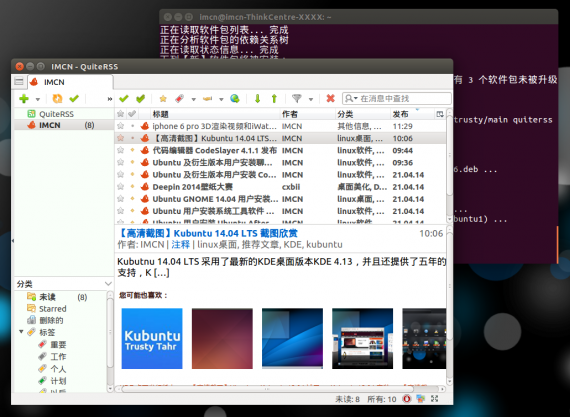
Task: Select the orange 个人 label
Action: 52,369
